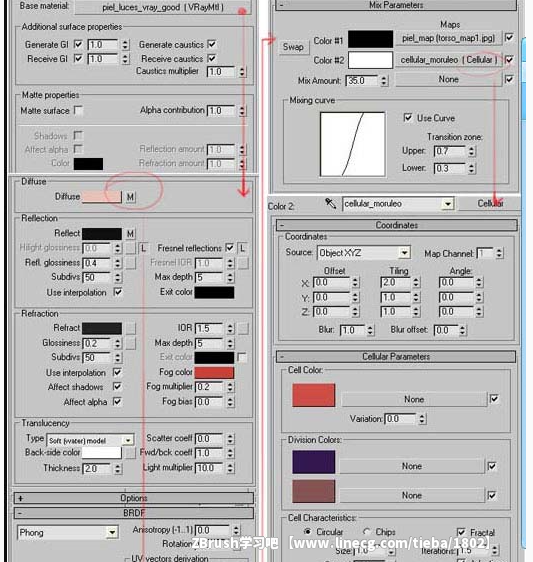The height and width of the screenshot is (562, 533).
Task: Open the purple Division Color swatch
Action: (314, 462)
